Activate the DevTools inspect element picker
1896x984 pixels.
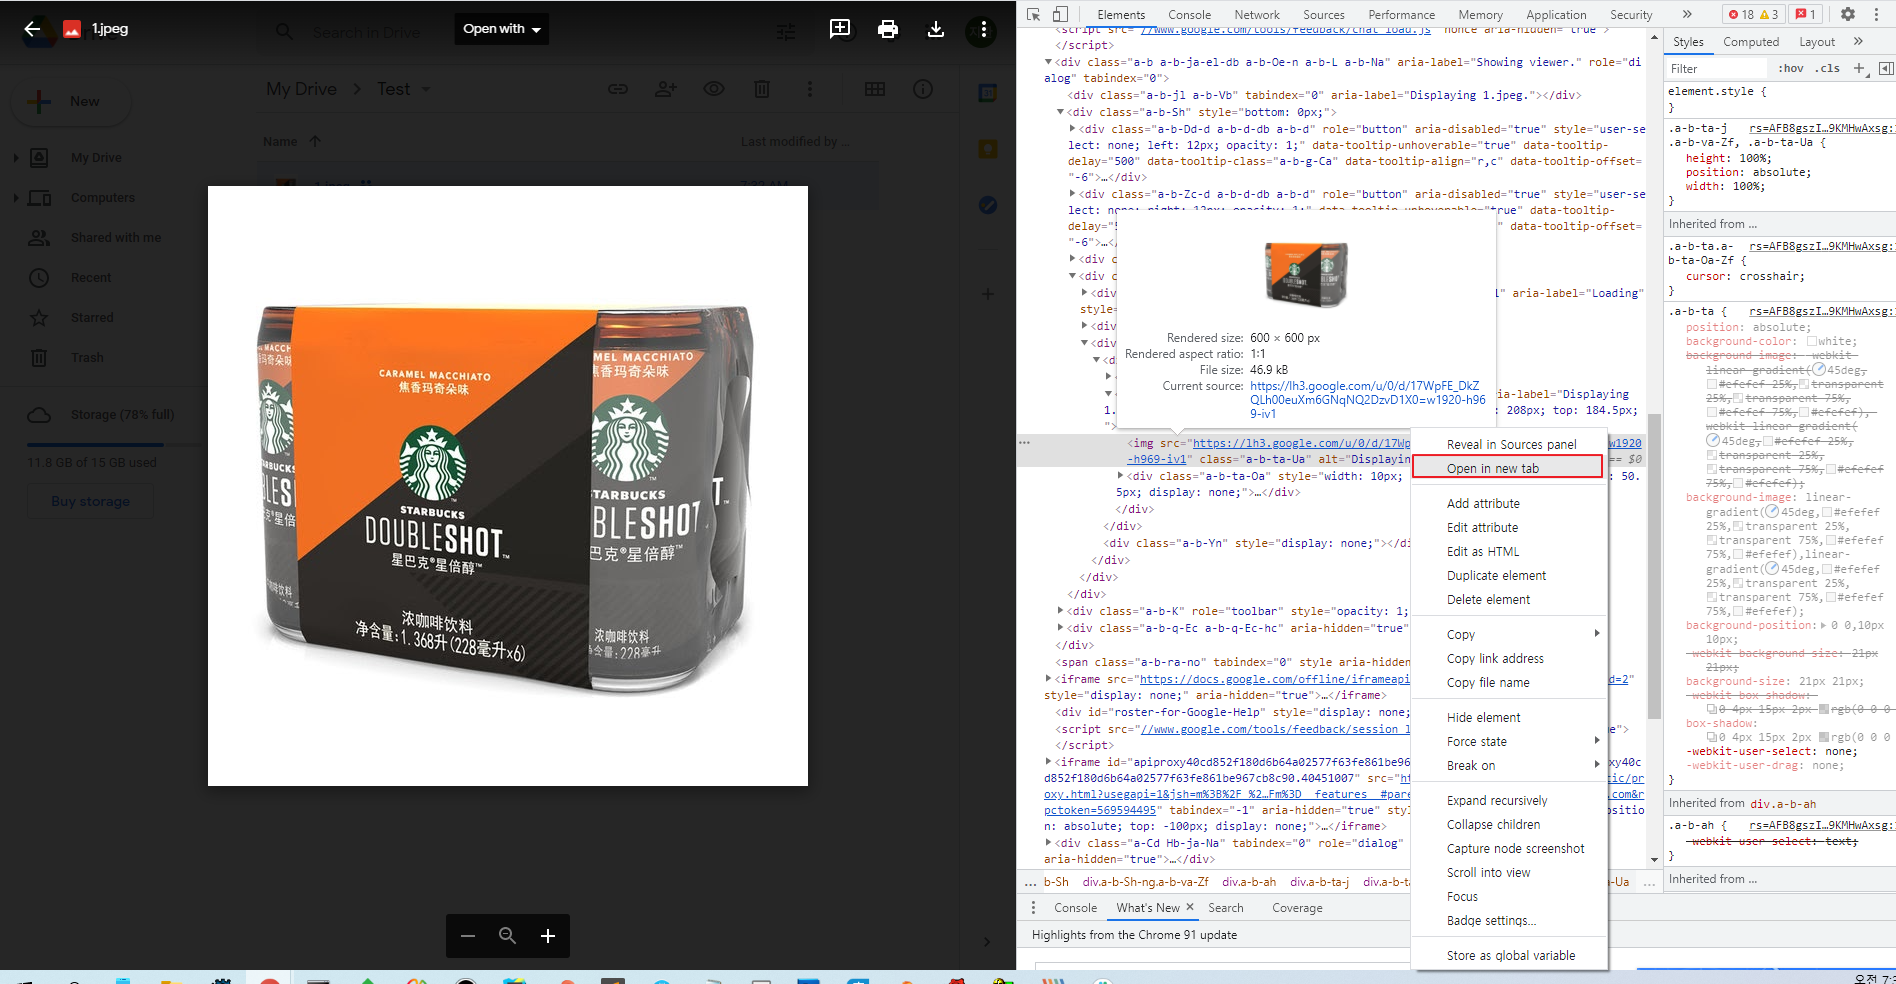[x=1034, y=14]
